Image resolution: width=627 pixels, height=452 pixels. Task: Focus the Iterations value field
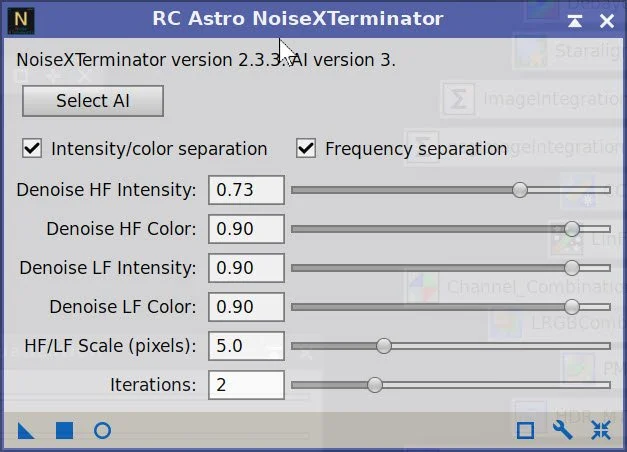[x=246, y=385]
